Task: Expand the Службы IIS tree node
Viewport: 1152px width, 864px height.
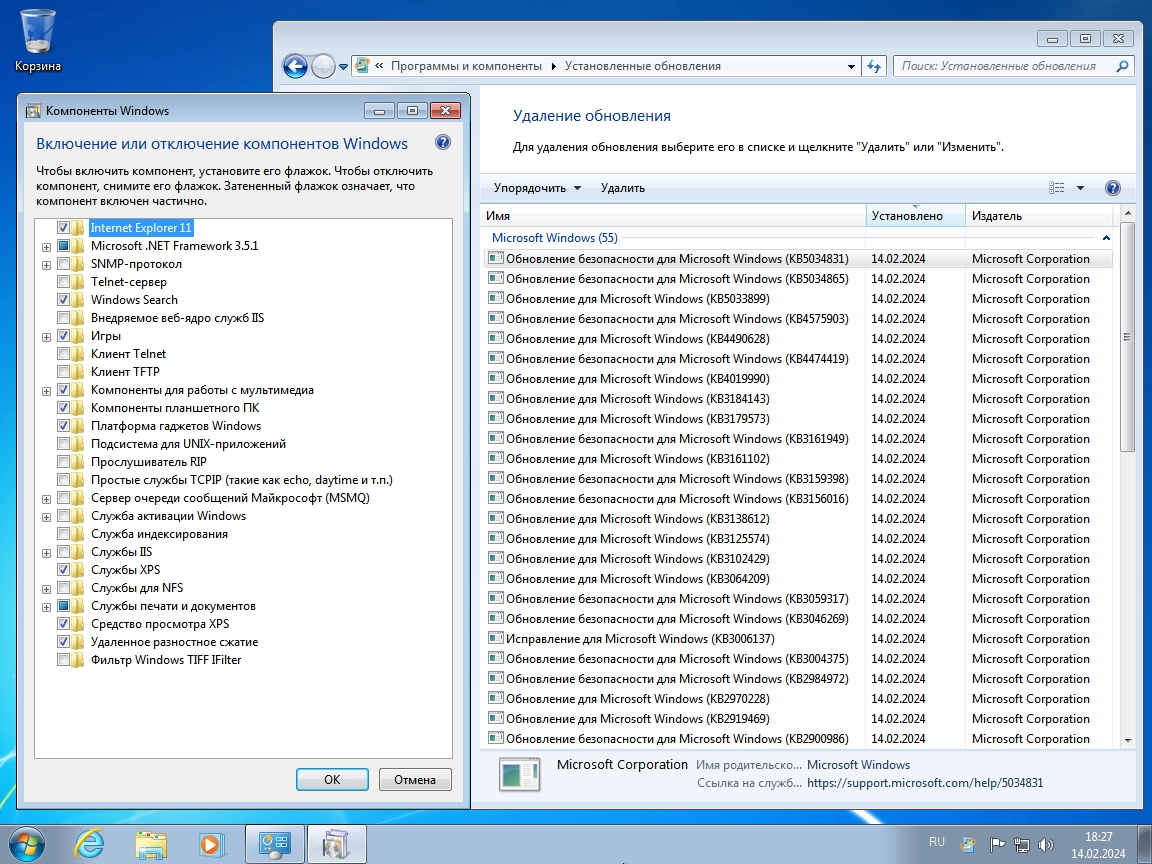Action: point(46,552)
